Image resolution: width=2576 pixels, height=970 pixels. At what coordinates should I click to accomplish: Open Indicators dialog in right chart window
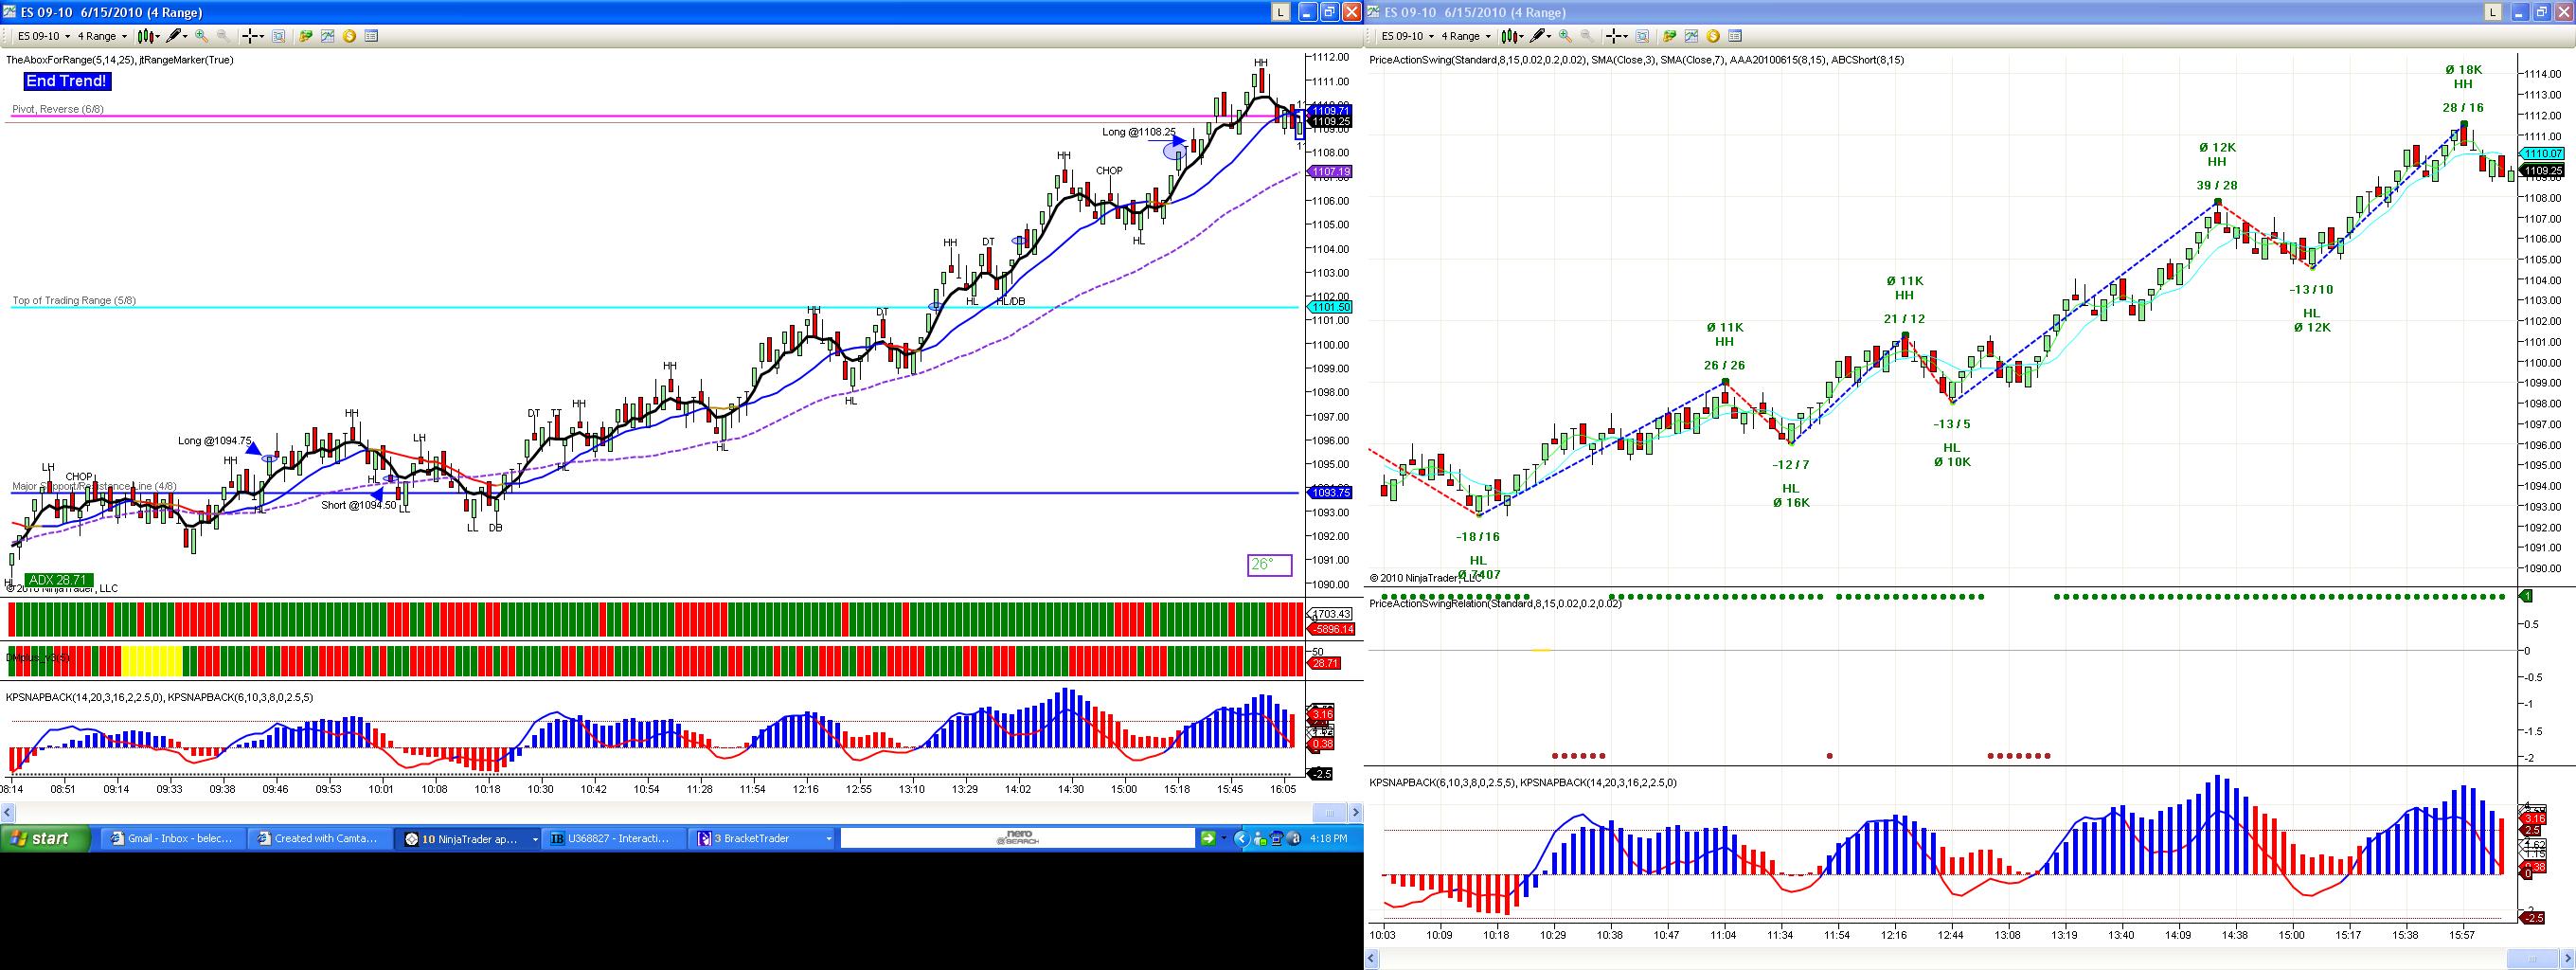tap(1691, 36)
